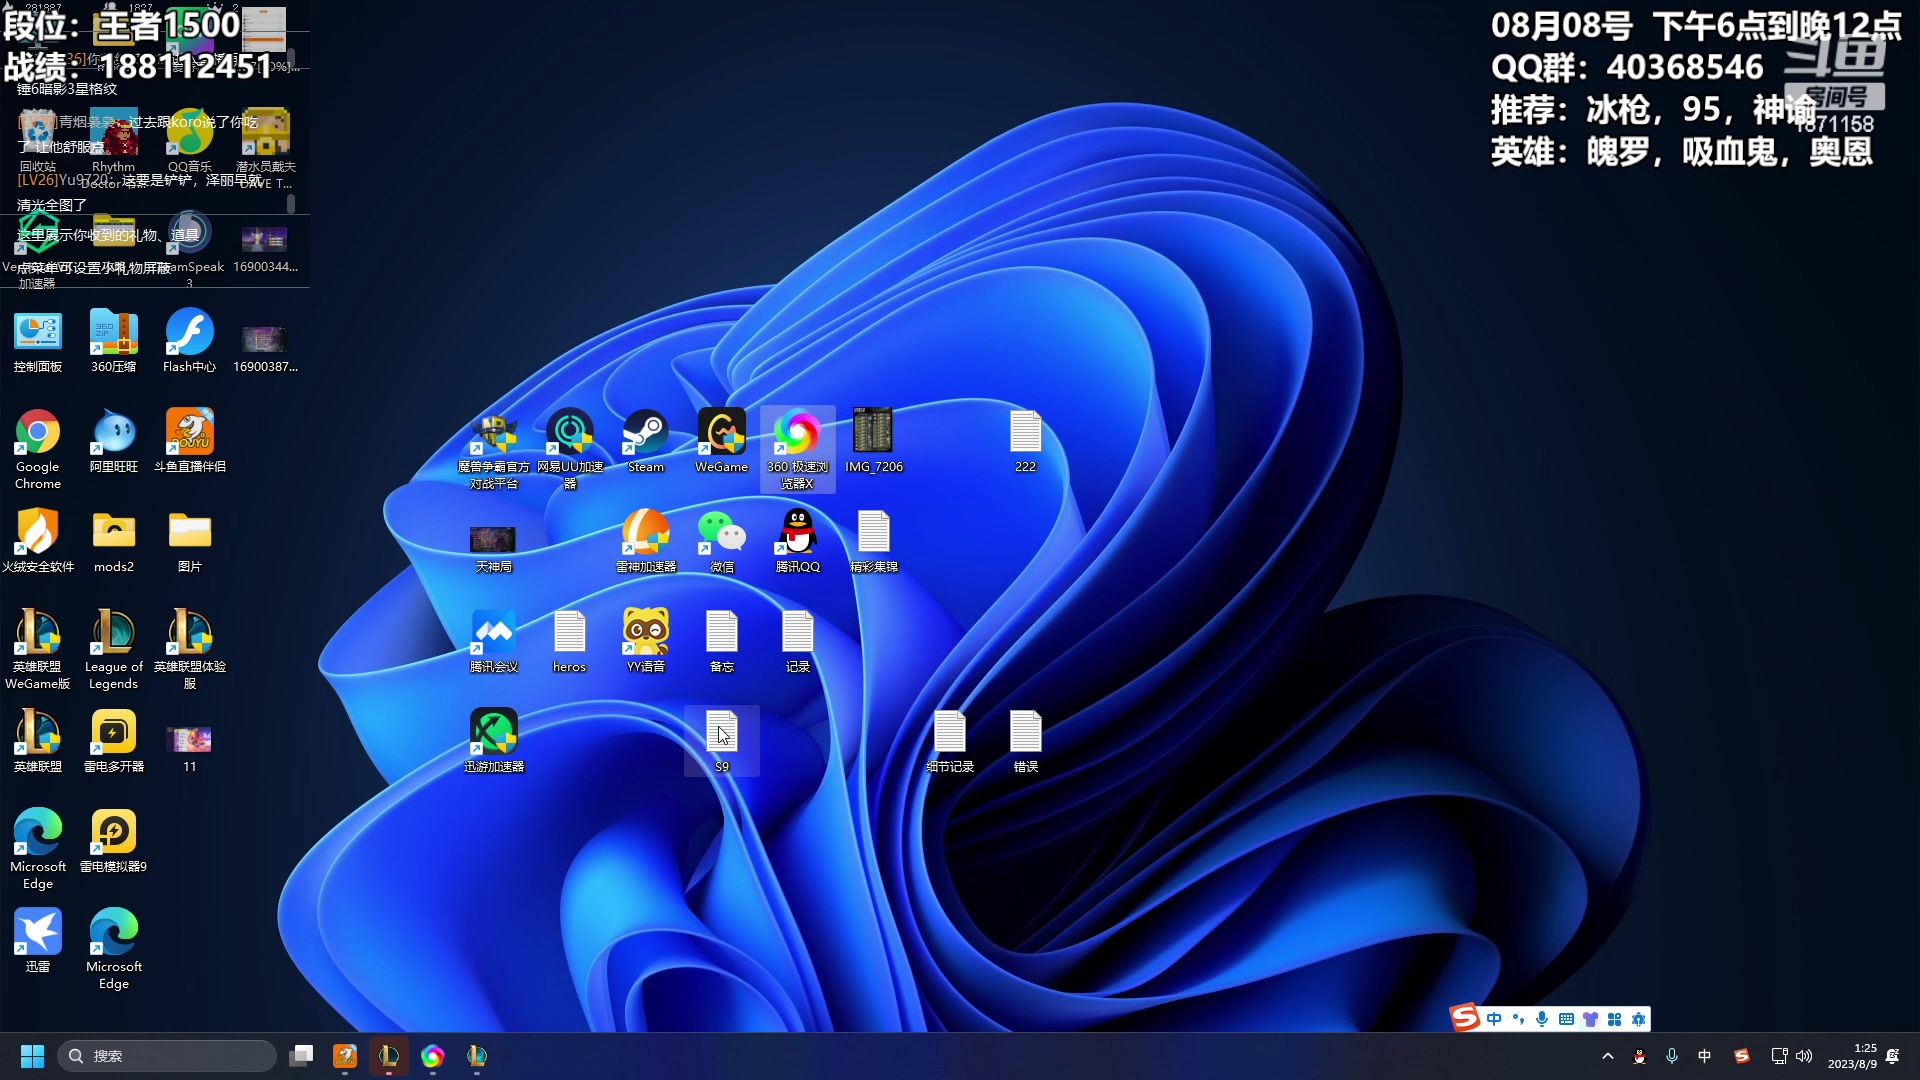
Task: Switch to 斗鱼 app on taskbar
Action: click(345, 1056)
